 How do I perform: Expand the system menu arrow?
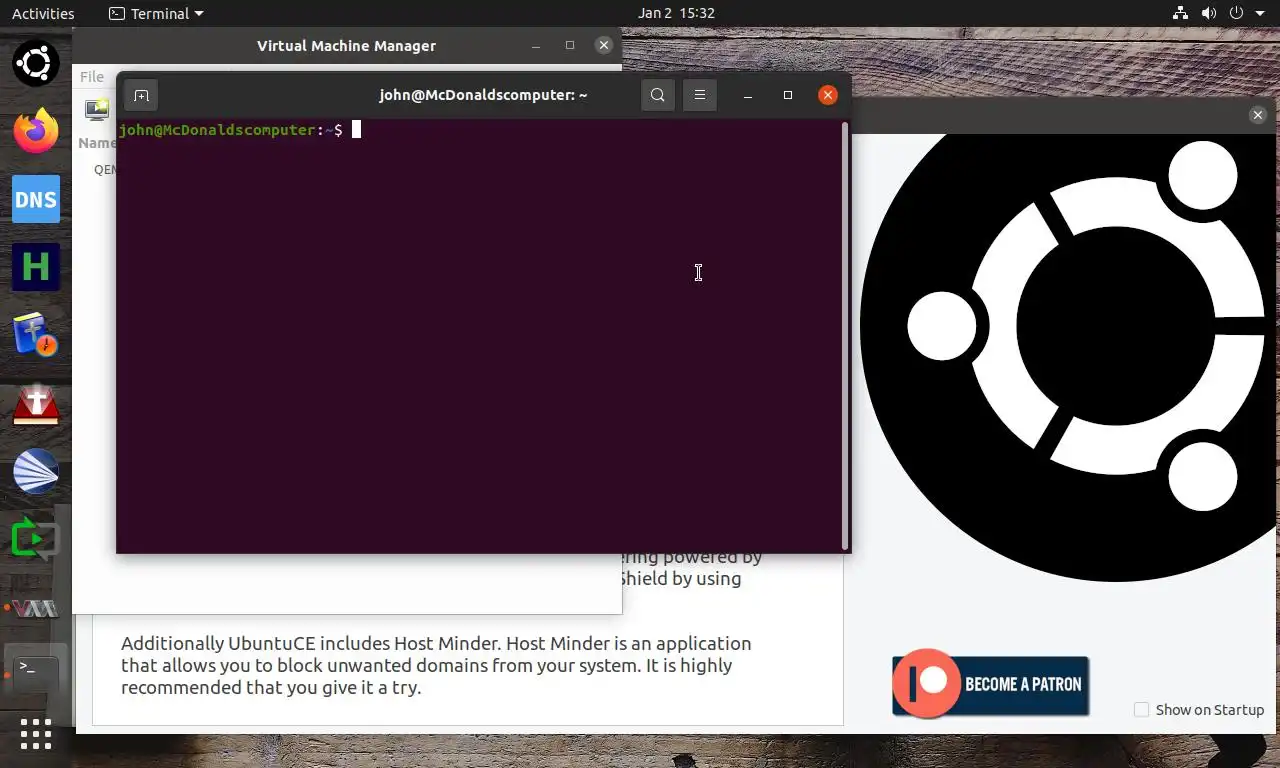coord(1260,14)
